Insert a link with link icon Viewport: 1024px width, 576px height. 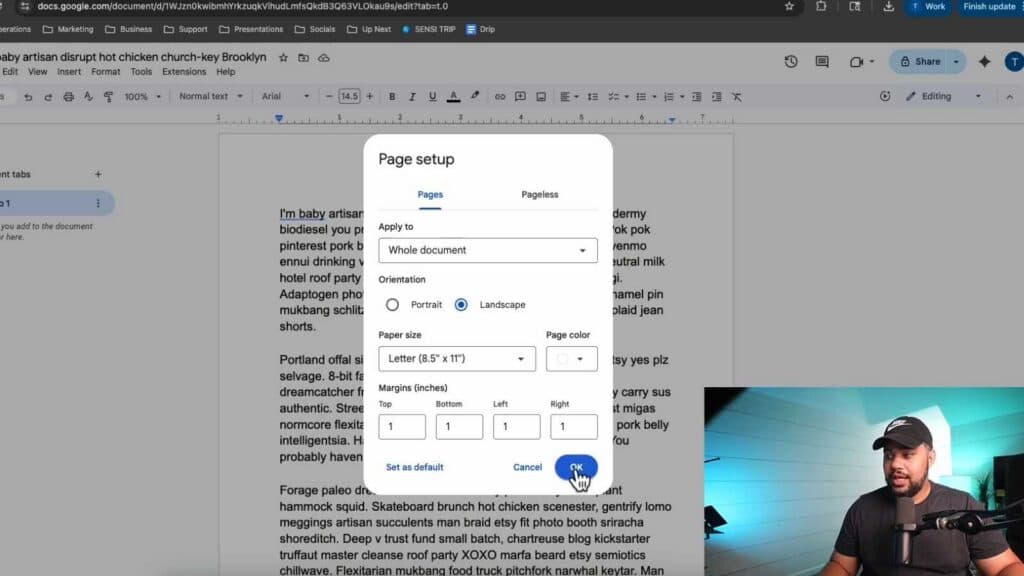(x=500, y=97)
